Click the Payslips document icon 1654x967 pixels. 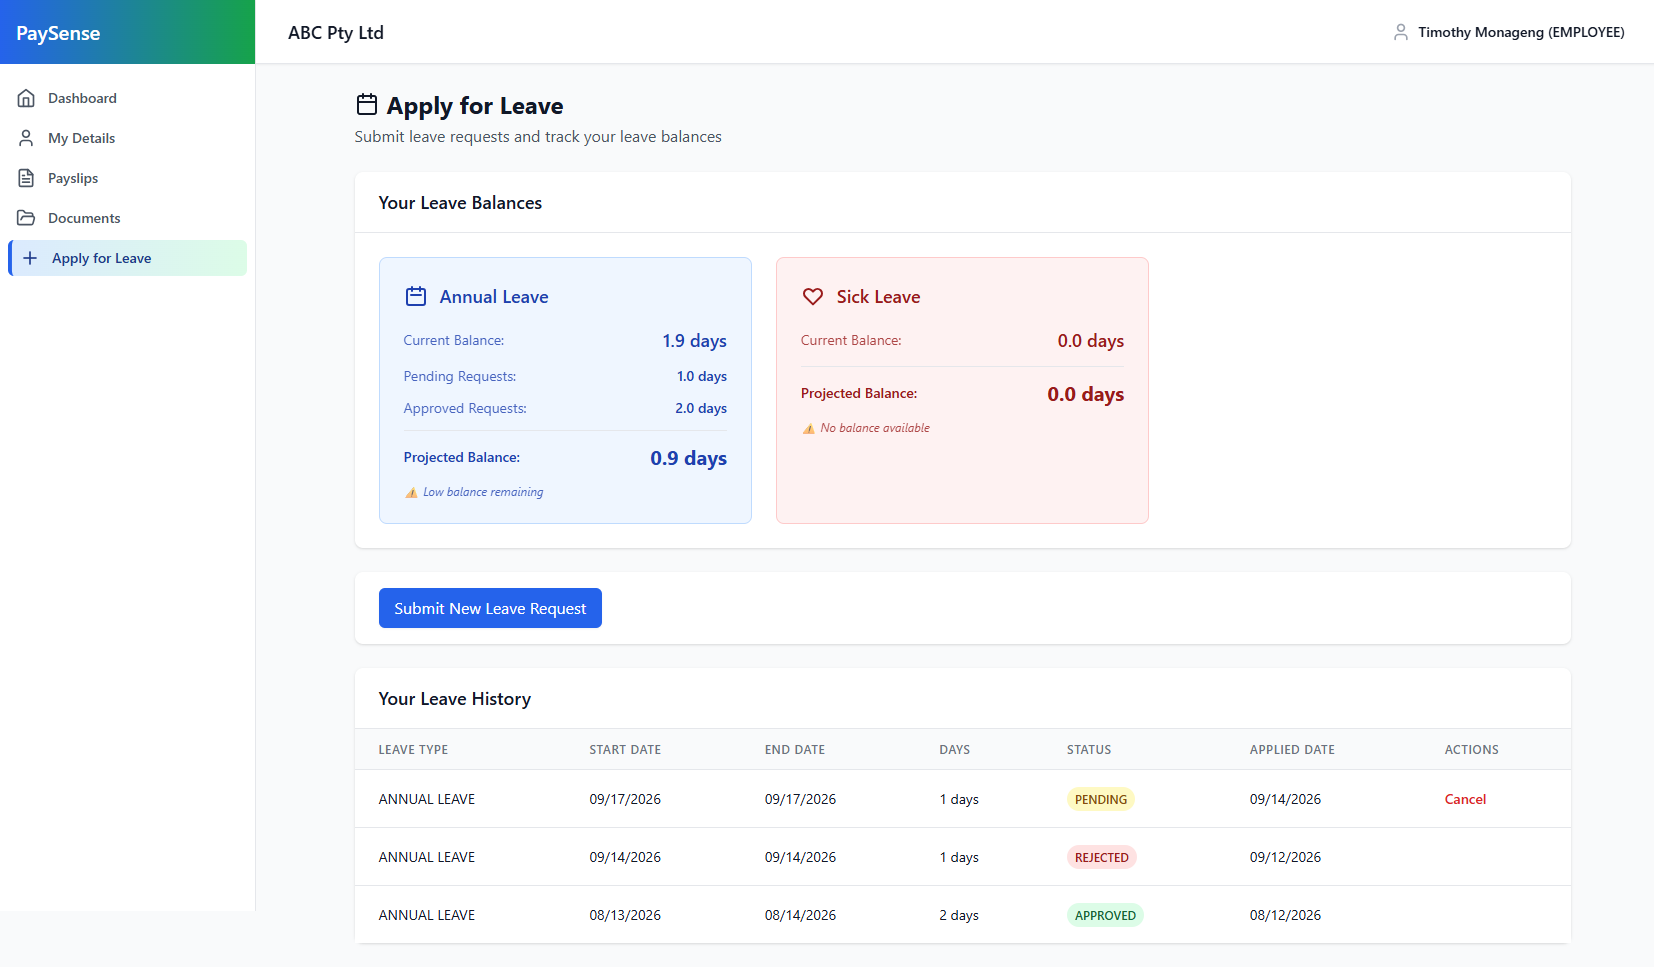coord(27,178)
